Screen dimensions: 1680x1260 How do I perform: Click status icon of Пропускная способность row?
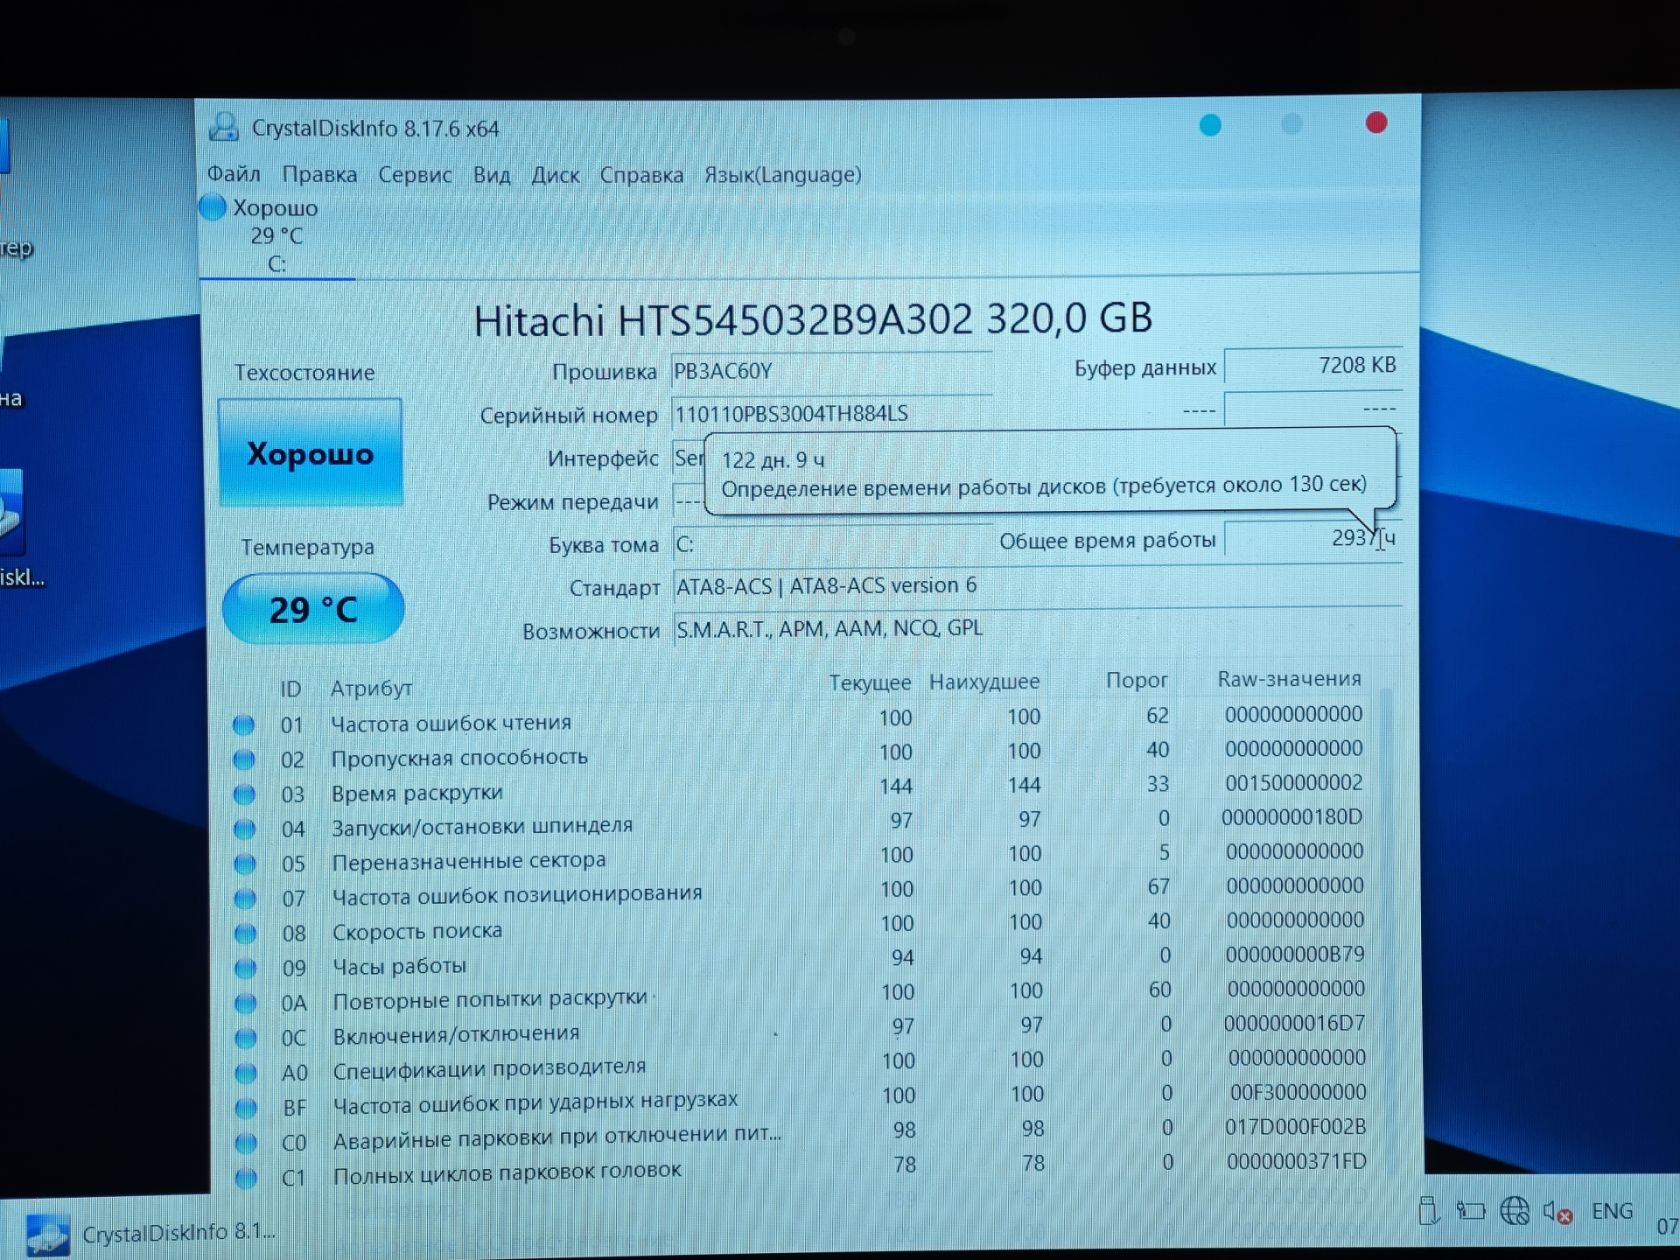(243, 760)
